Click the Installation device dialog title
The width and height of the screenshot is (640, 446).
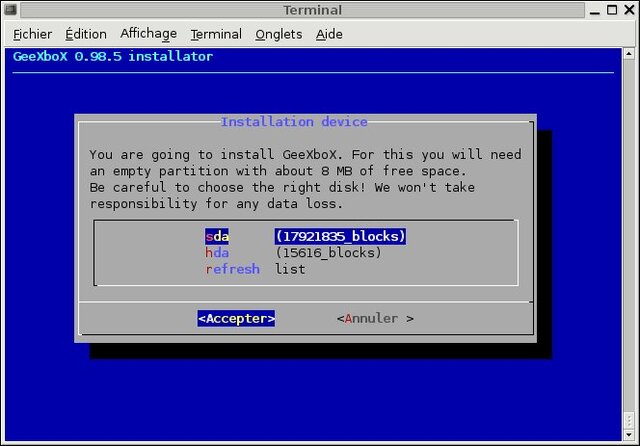[x=294, y=122]
